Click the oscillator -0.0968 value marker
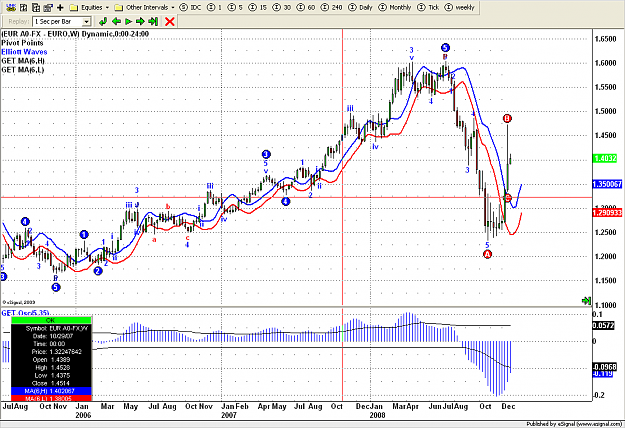This screenshot has height=428, width=625. [604, 367]
